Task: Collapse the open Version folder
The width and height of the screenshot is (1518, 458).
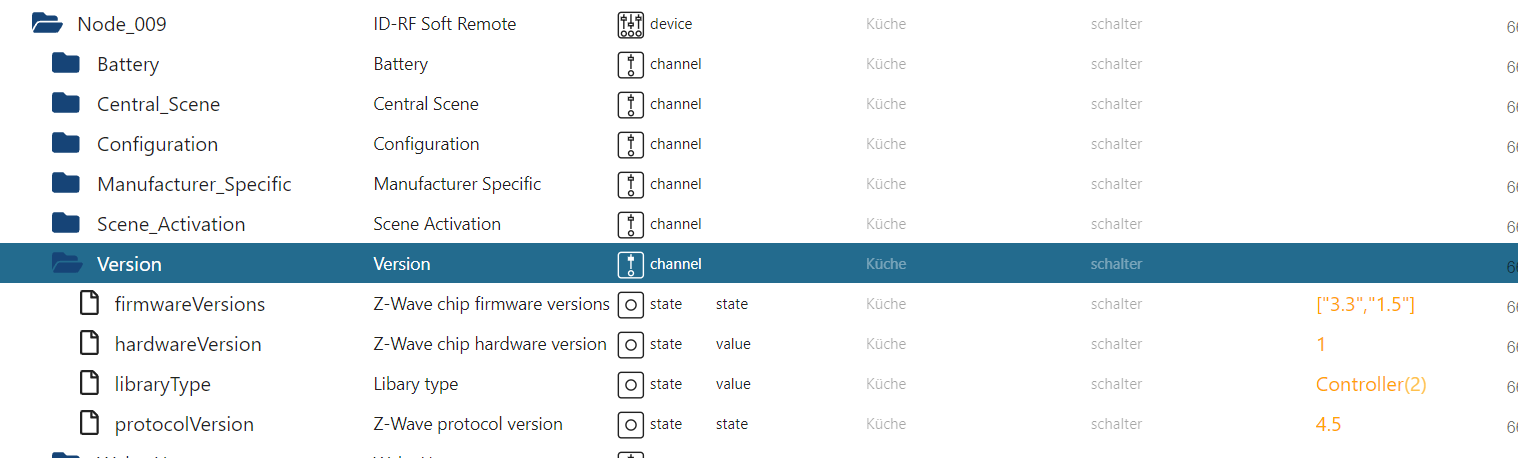Action: pyautogui.click(x=66, y=264)
